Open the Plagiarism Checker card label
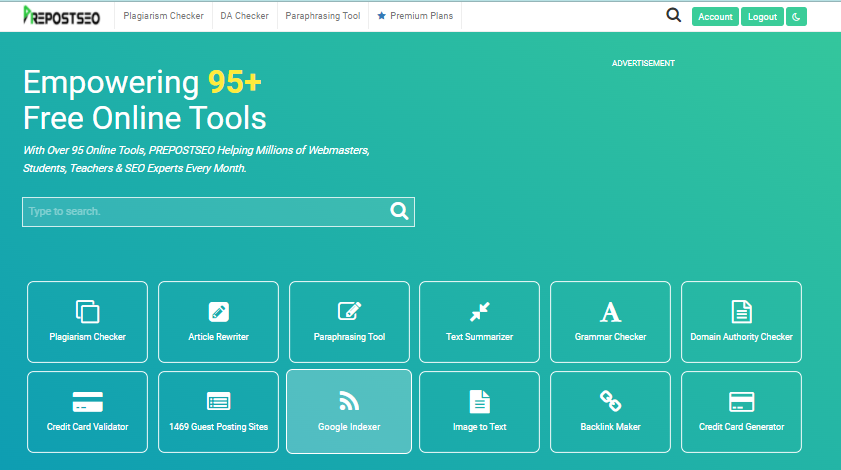Screen dimensions: 841x470 [x=87, y=337]
